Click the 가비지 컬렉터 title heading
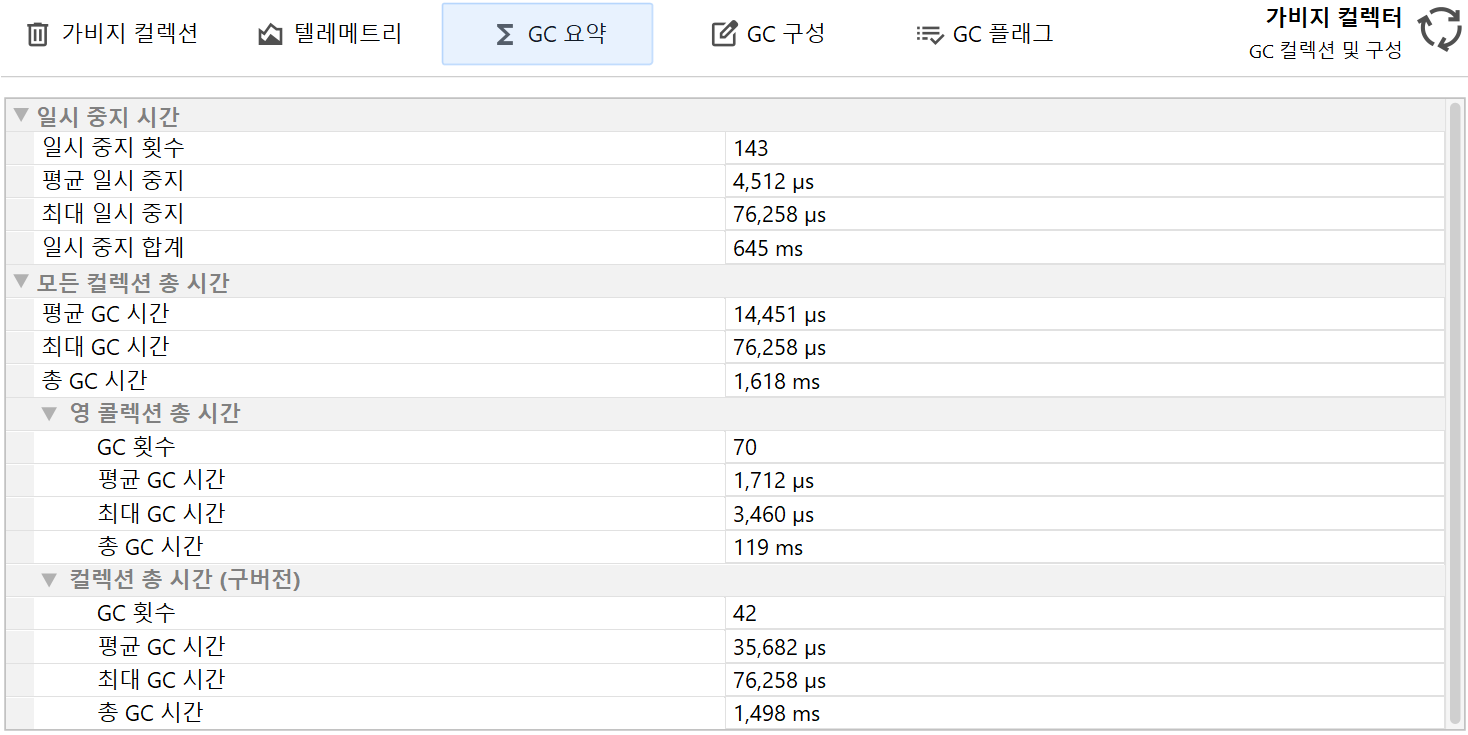The image size is (1468, 735). [1333, 18]
